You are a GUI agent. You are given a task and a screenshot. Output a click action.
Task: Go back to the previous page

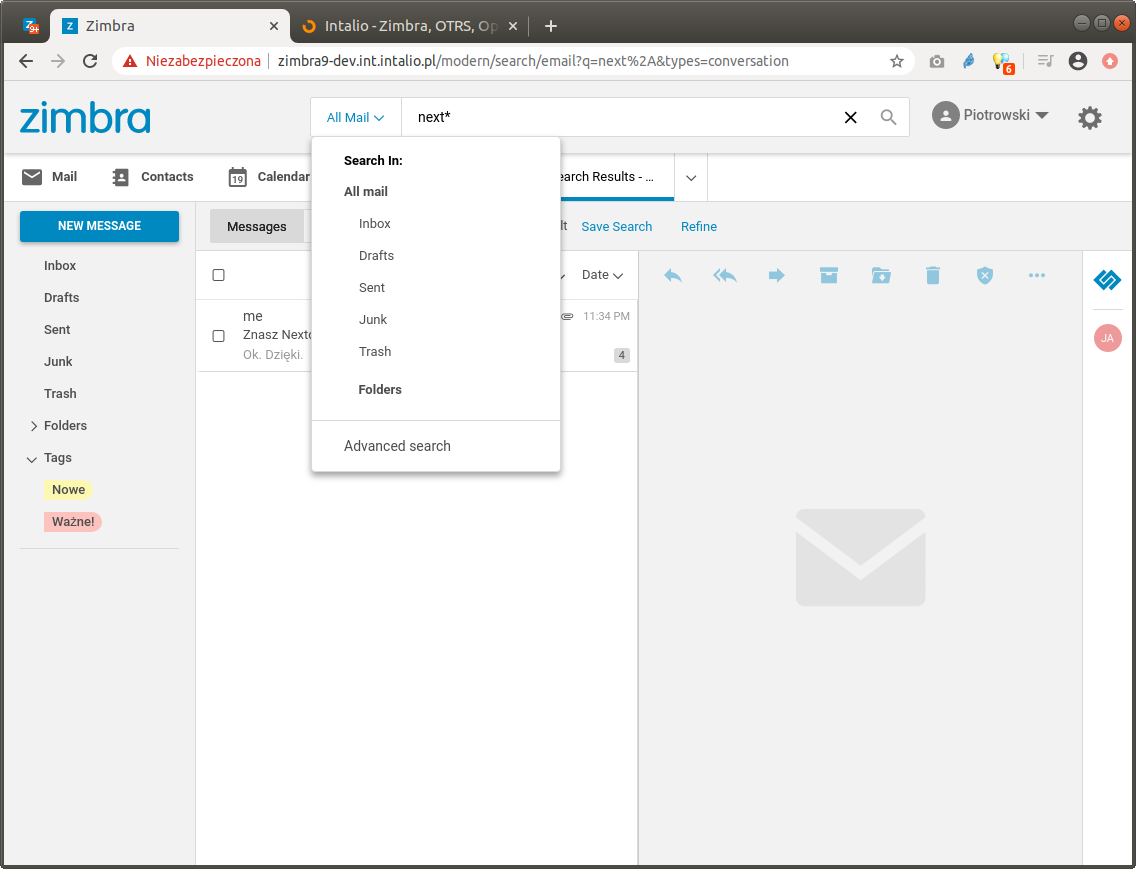(x=26, y=62)
